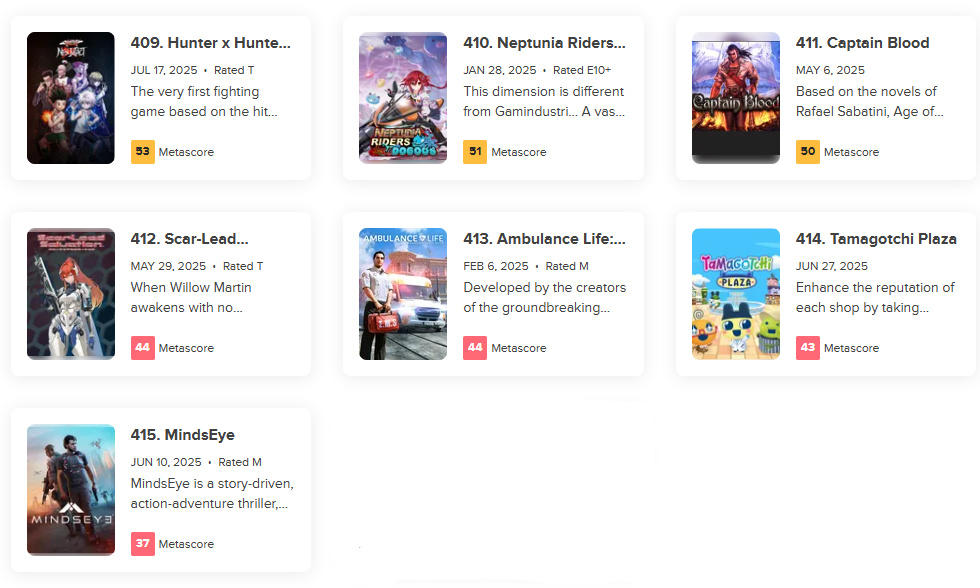The image size is (980, 588).
Task: Click the 'MAY 29, 2025' release date
Action: (x=168, y=267)
